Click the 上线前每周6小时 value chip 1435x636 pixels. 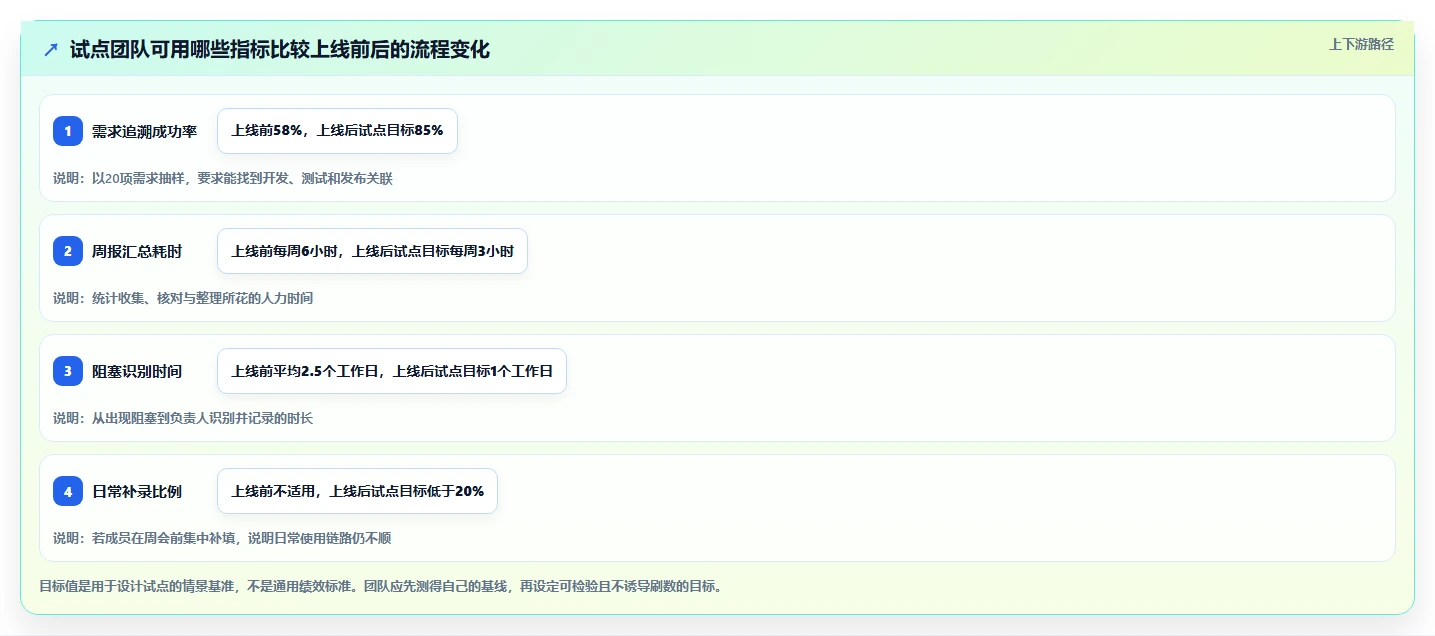click(x=372, y=251)
